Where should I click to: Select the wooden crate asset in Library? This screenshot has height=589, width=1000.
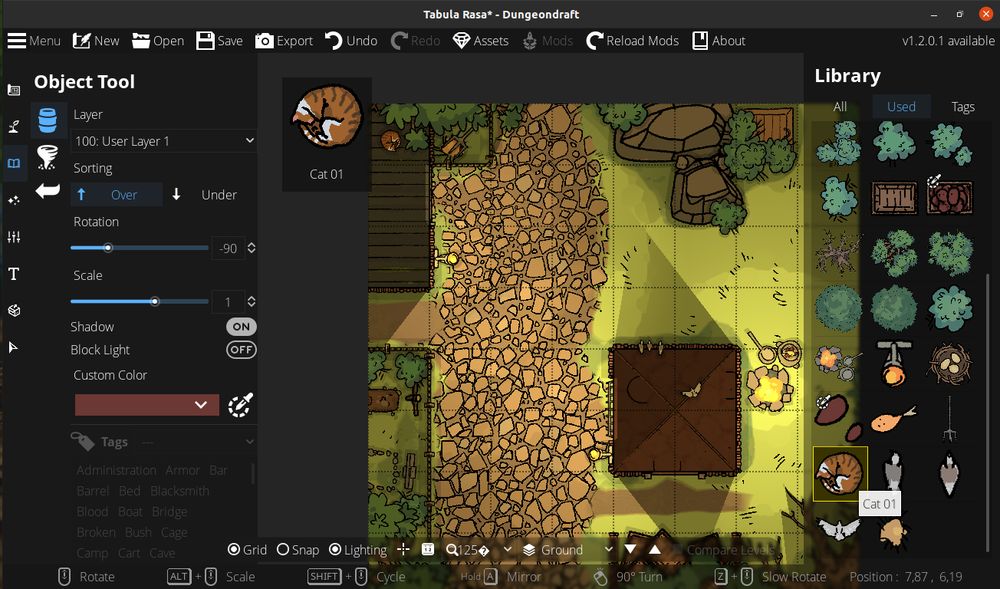(894, 197)
